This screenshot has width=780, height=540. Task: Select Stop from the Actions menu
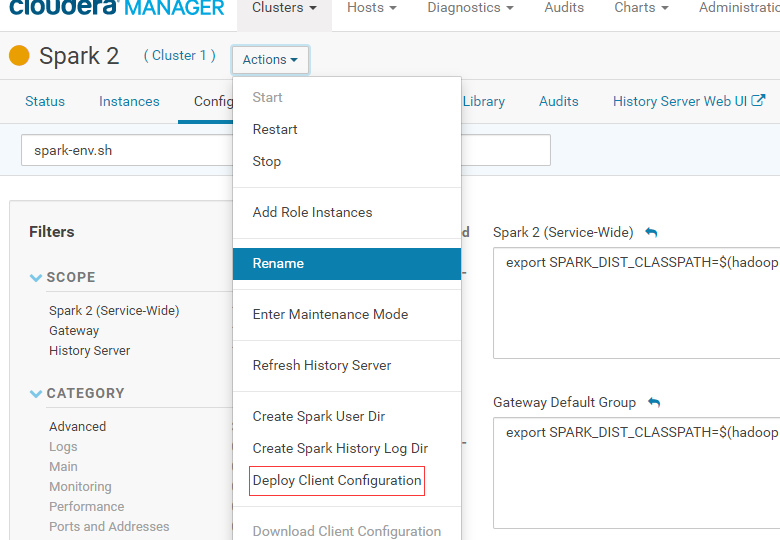pyautogui.click(x=347, y=161)
